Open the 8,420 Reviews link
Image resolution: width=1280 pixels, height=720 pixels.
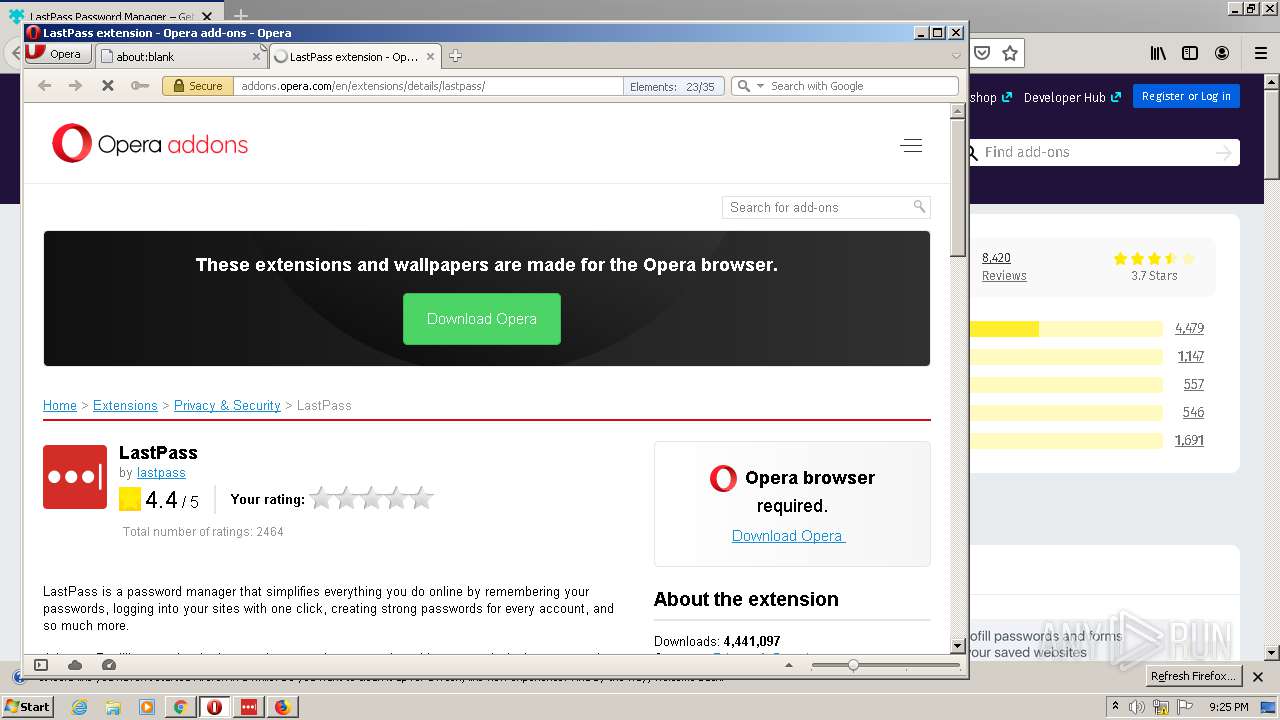click(x=1004, y=266)
